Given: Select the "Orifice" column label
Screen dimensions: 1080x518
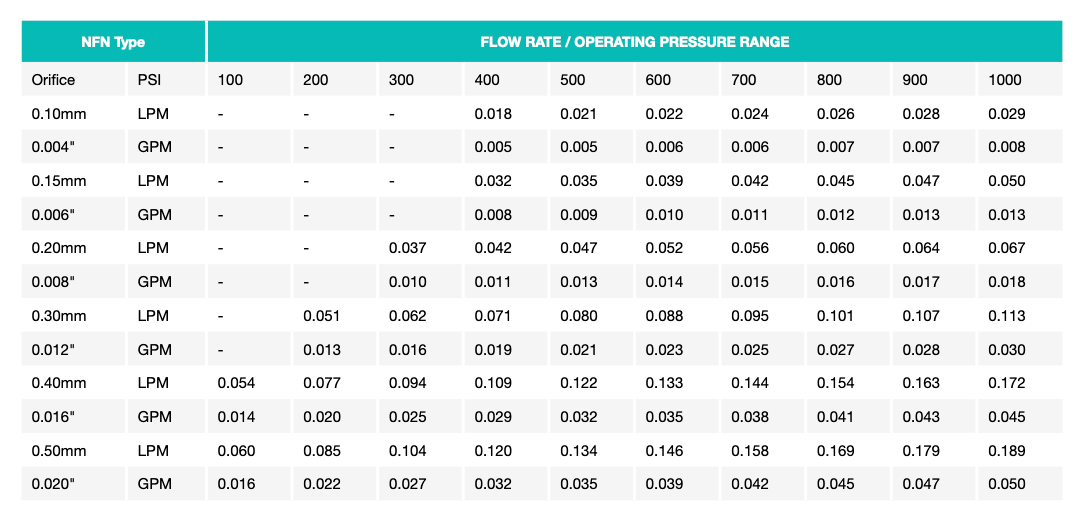Looking at the screenshot, I should click(54, 80).
